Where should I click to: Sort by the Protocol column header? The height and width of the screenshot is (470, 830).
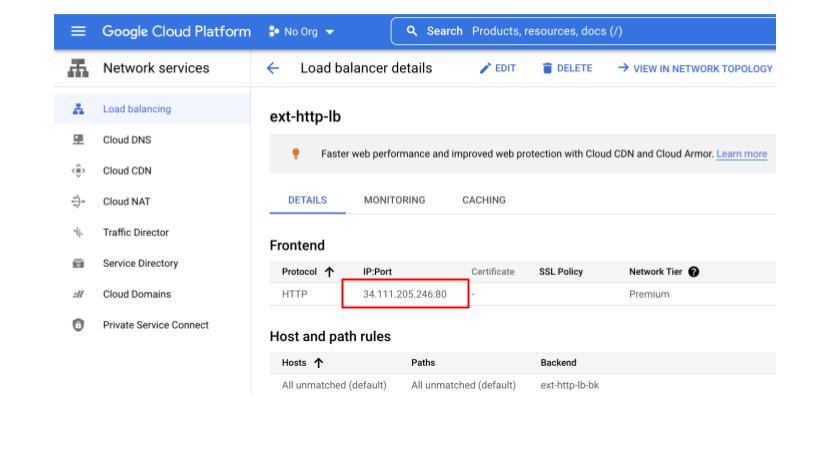pyautogui.click(x=299, y=272)
